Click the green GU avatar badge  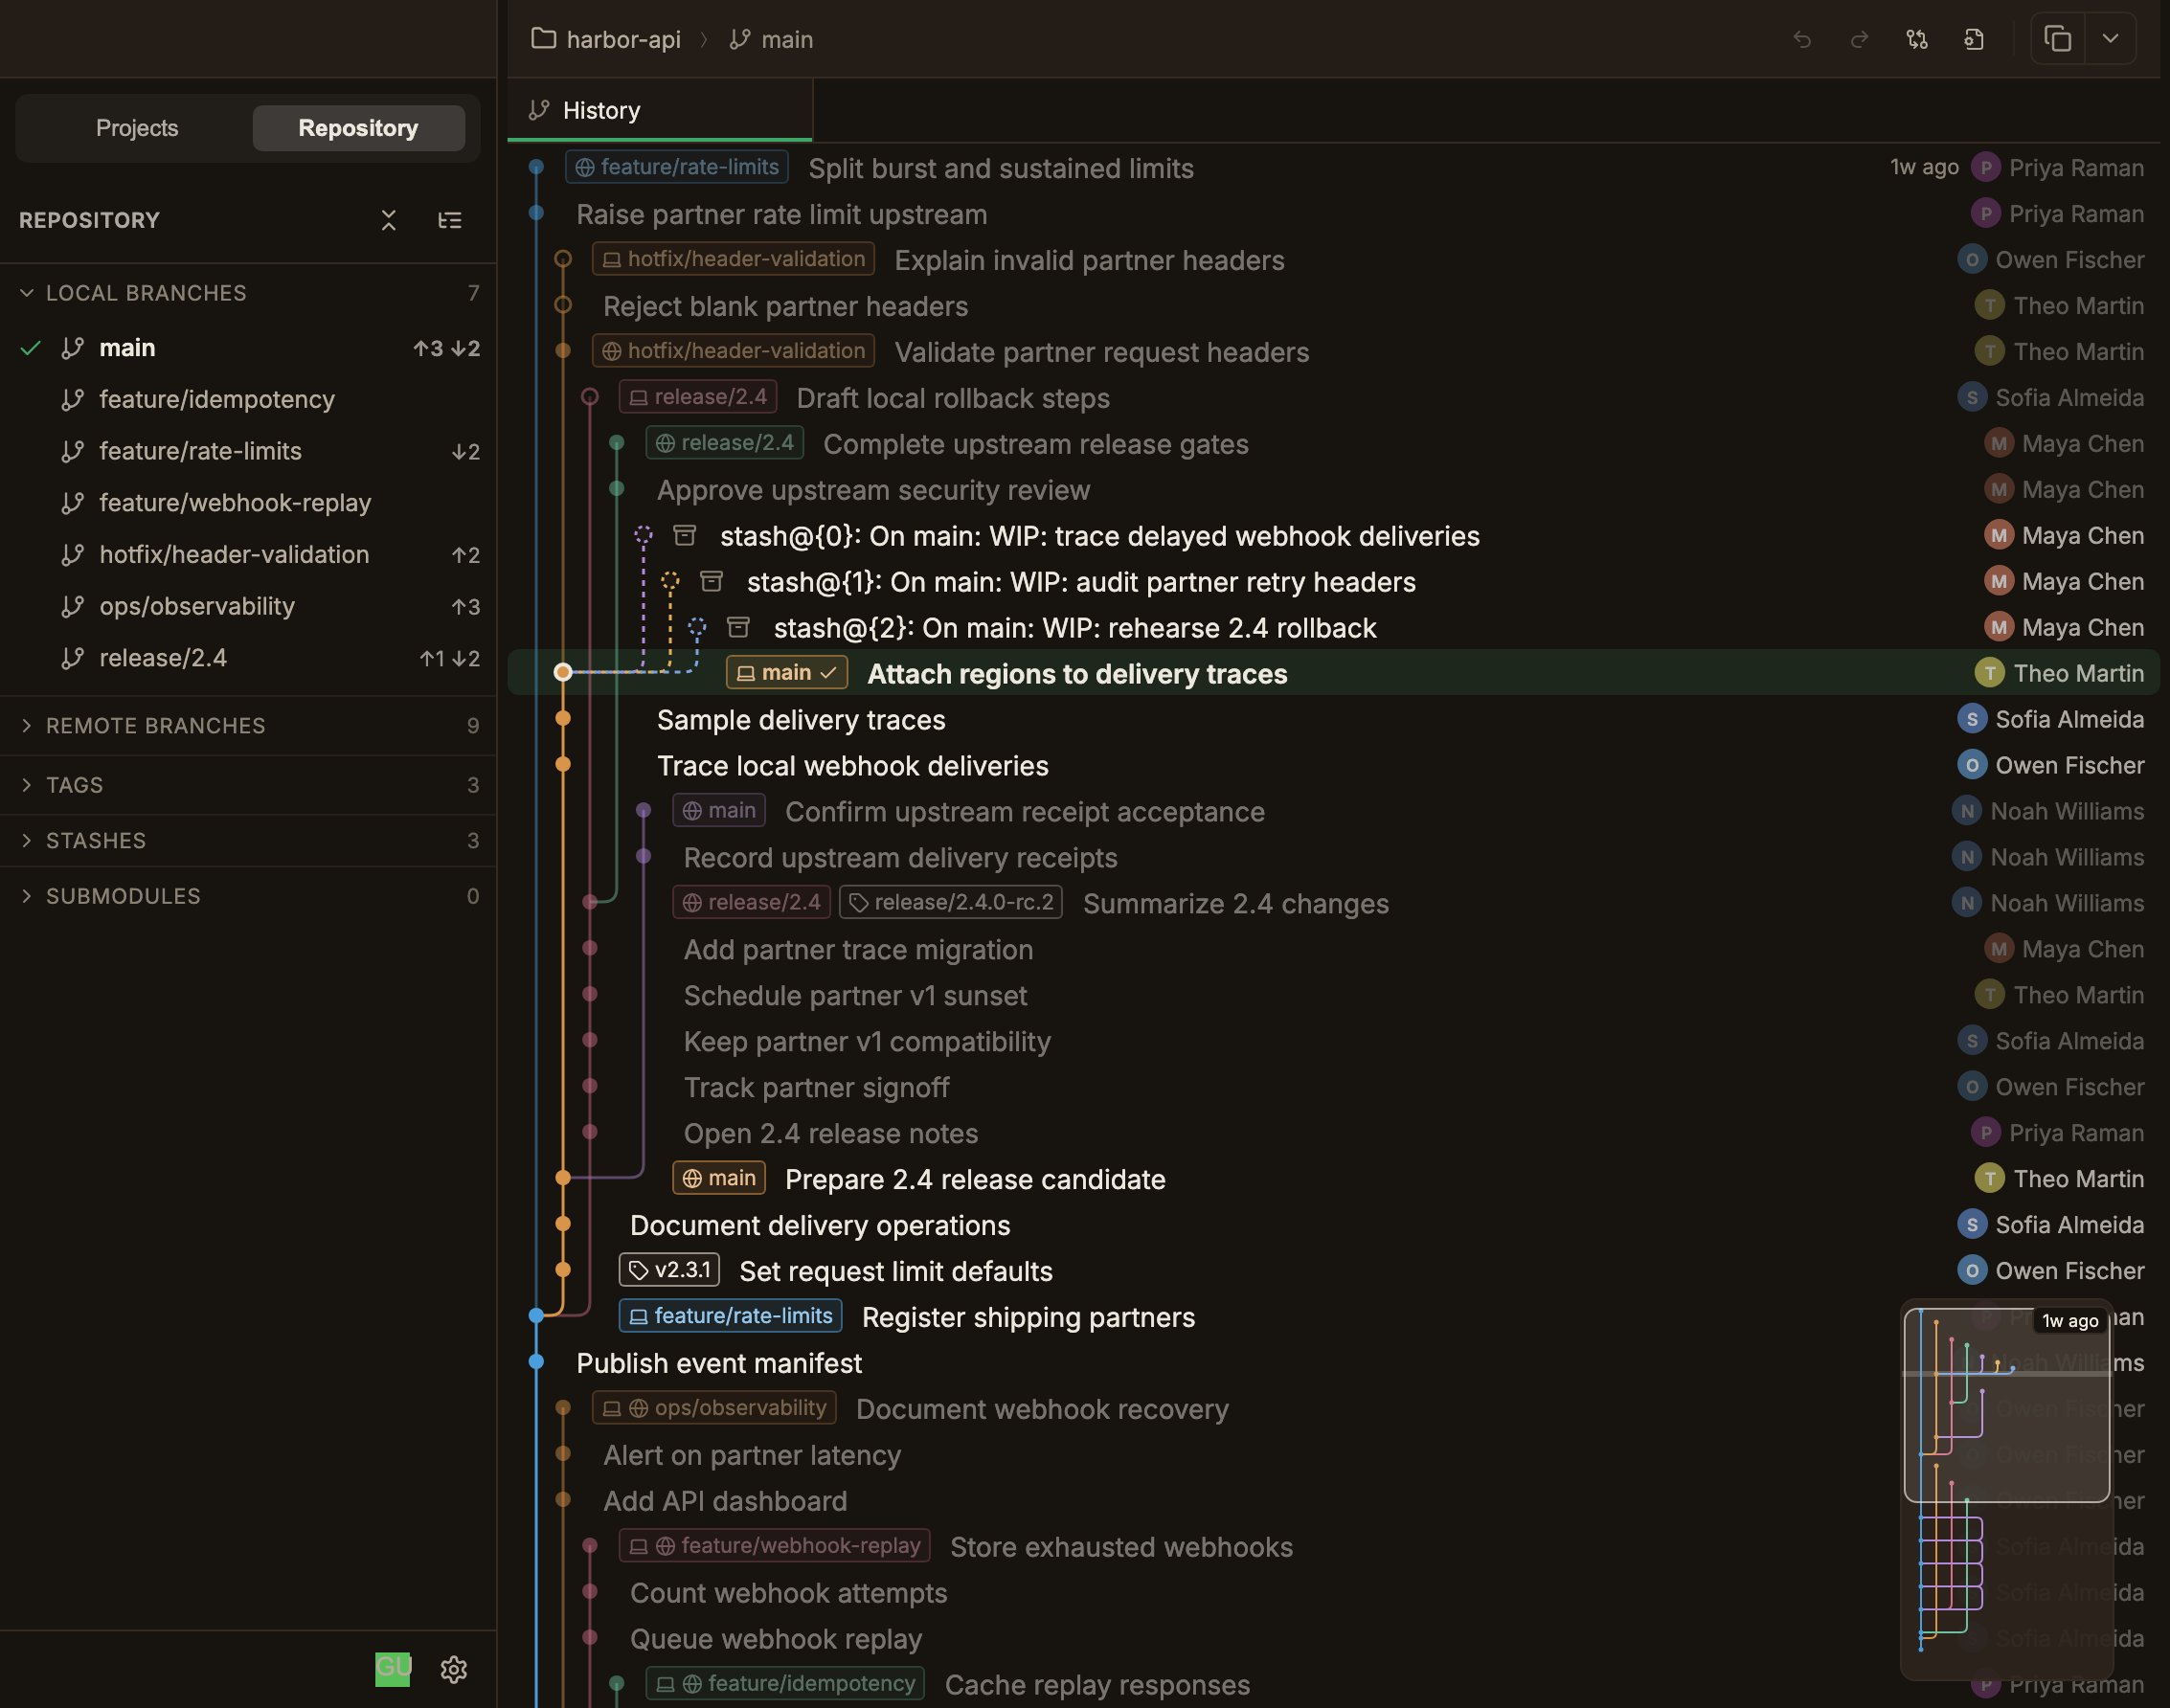tap(392, 1669)
